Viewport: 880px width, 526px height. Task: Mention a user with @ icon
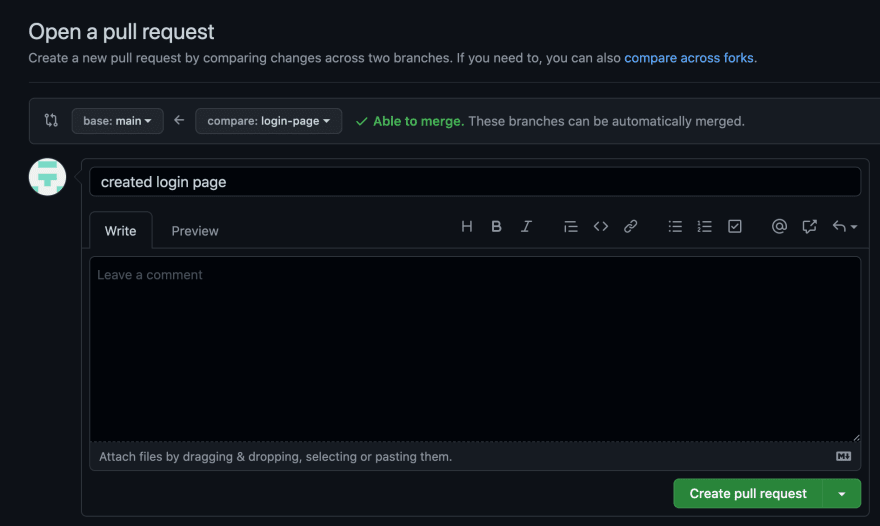point(779,226)
